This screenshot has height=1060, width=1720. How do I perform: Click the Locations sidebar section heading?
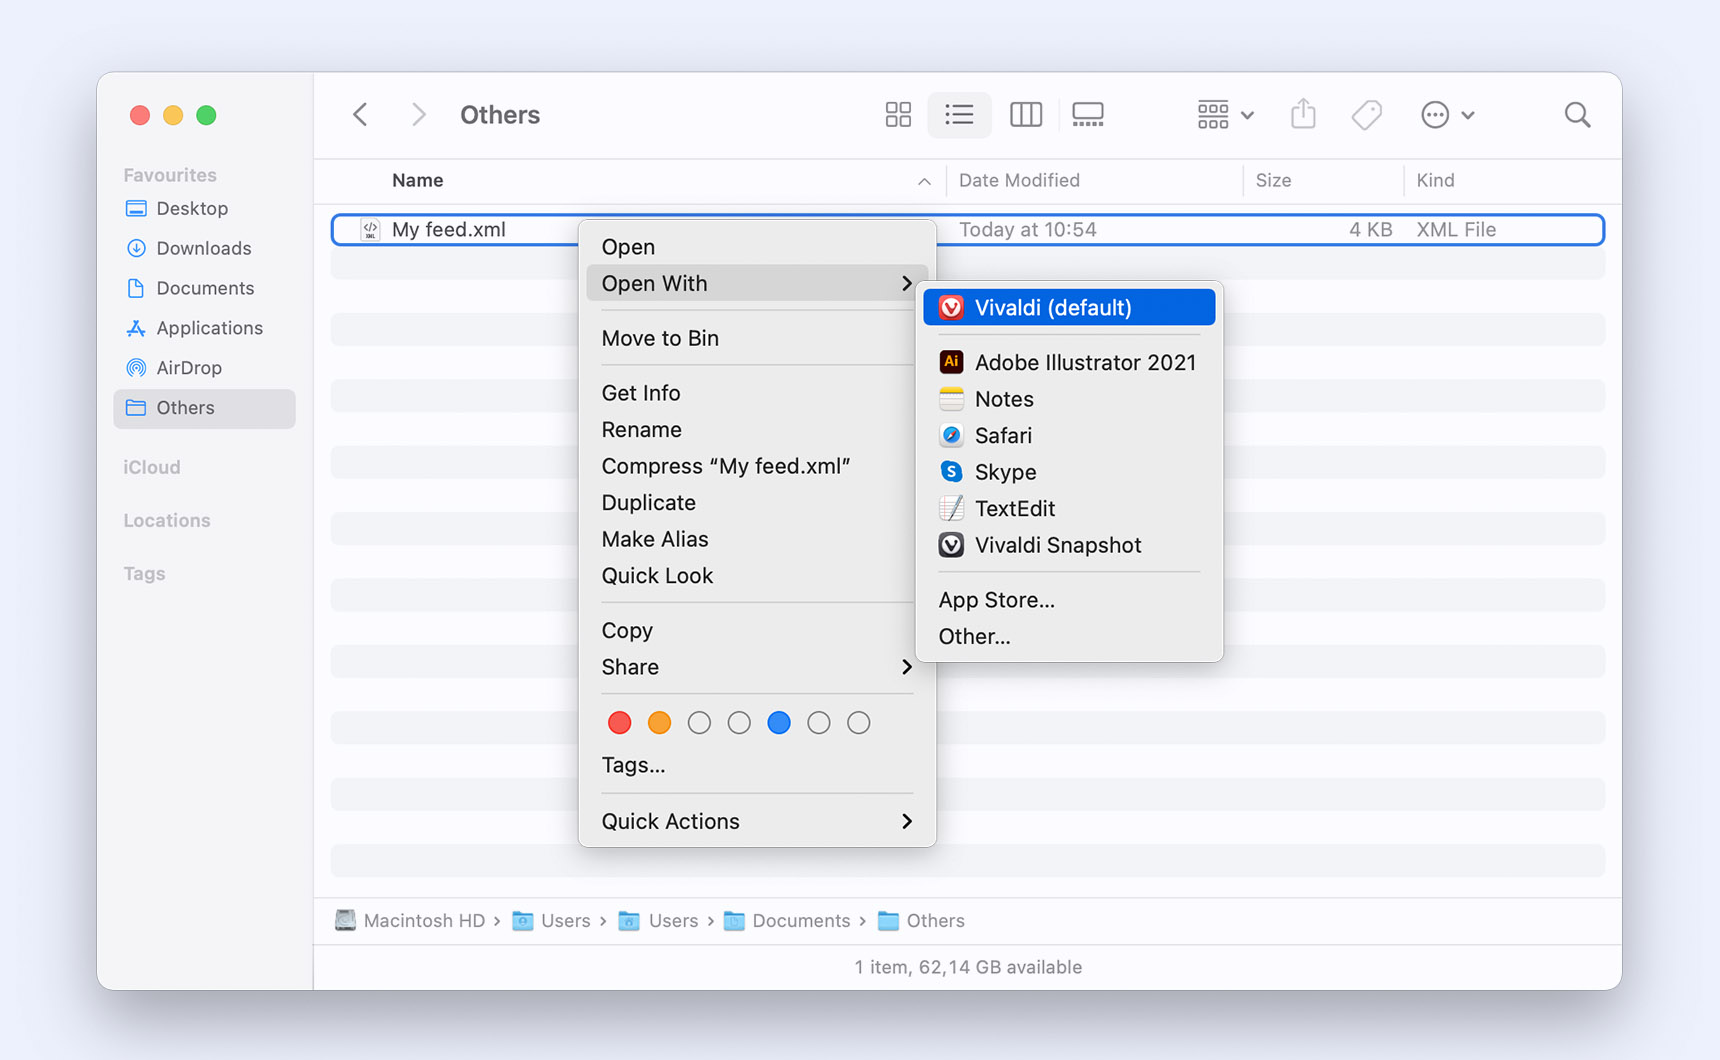coord(167,520)
